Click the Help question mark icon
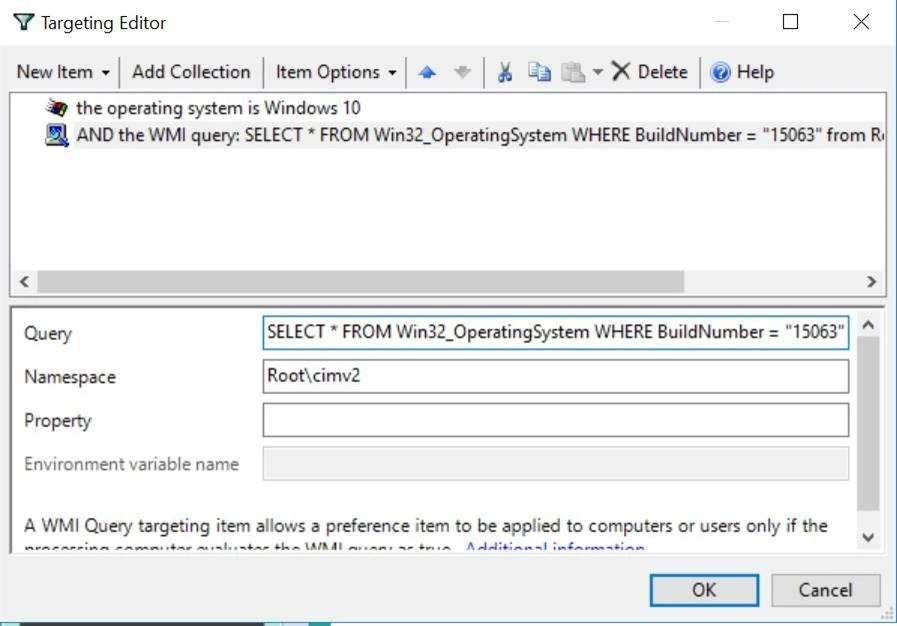The width and height of the screenshot is (897, 626). 720,72
